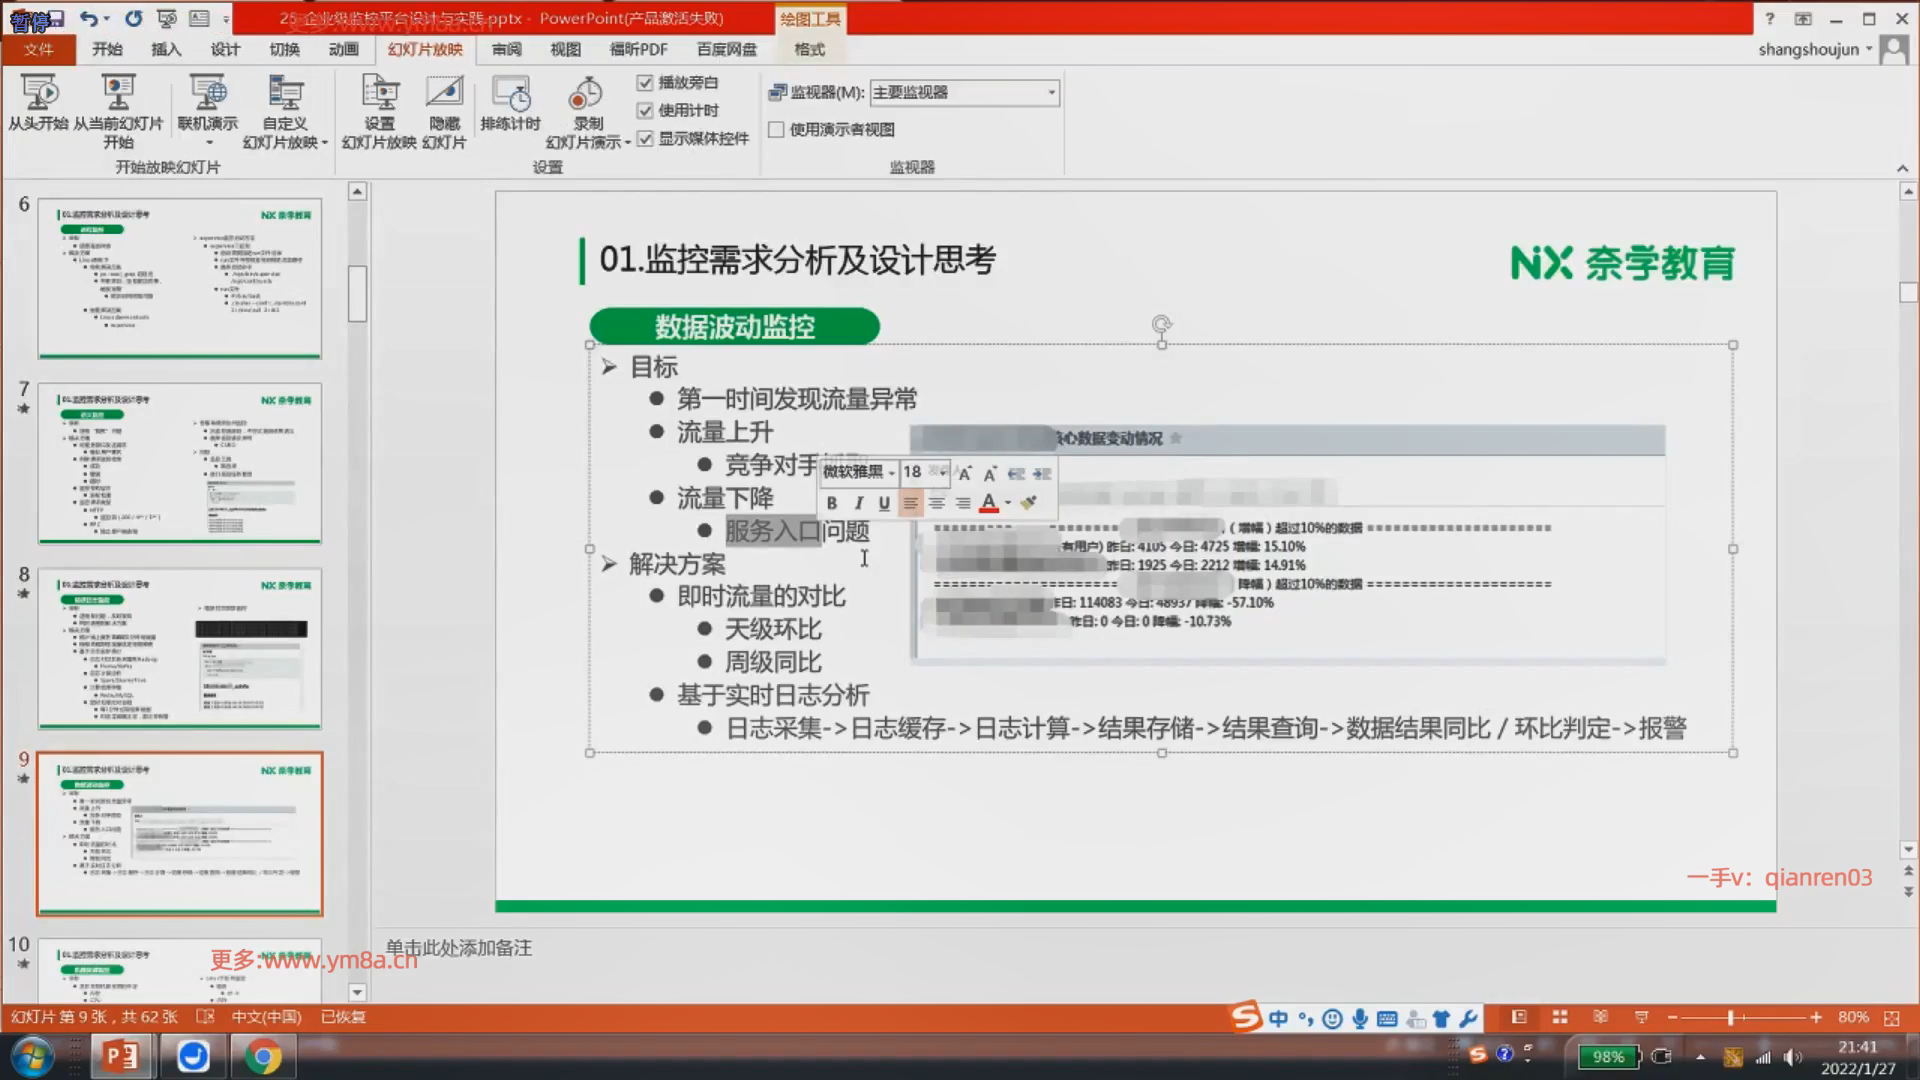Toggle the 使用计时 checkbox

click(645, 111)
